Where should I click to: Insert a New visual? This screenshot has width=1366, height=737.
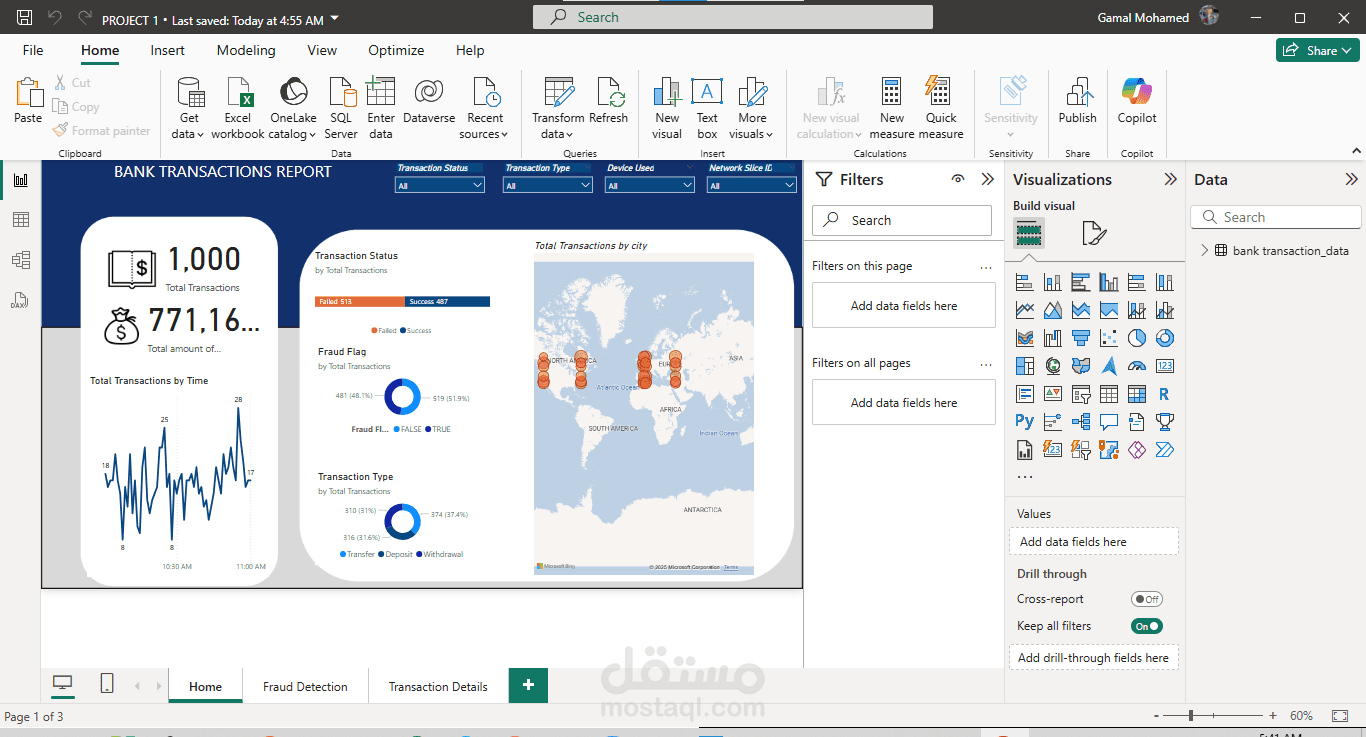pyautogui.click(x=667, y=108)
